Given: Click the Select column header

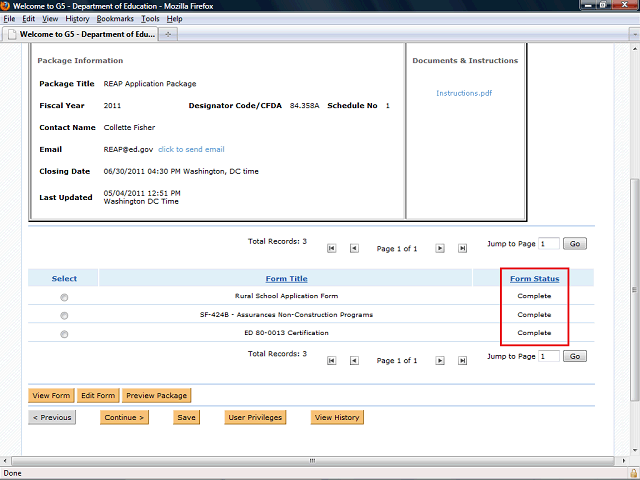Looking at the screenshot, I should point(64,279).
